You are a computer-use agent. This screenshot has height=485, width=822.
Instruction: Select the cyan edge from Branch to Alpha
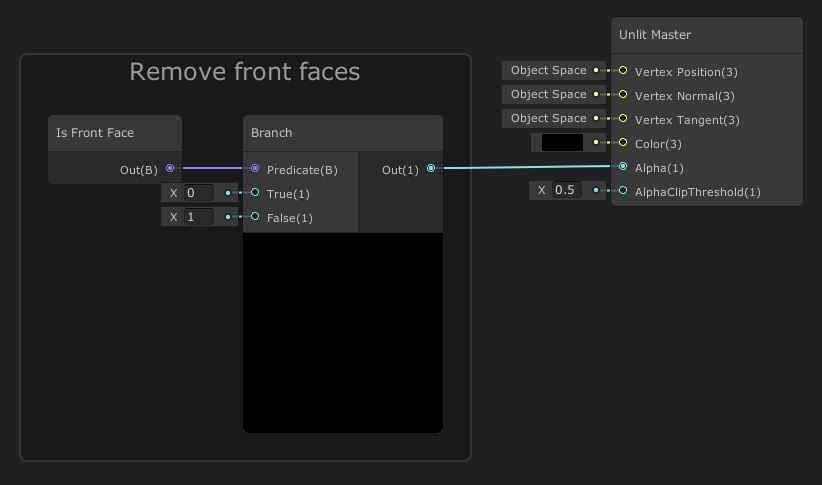tap(527, 167)
